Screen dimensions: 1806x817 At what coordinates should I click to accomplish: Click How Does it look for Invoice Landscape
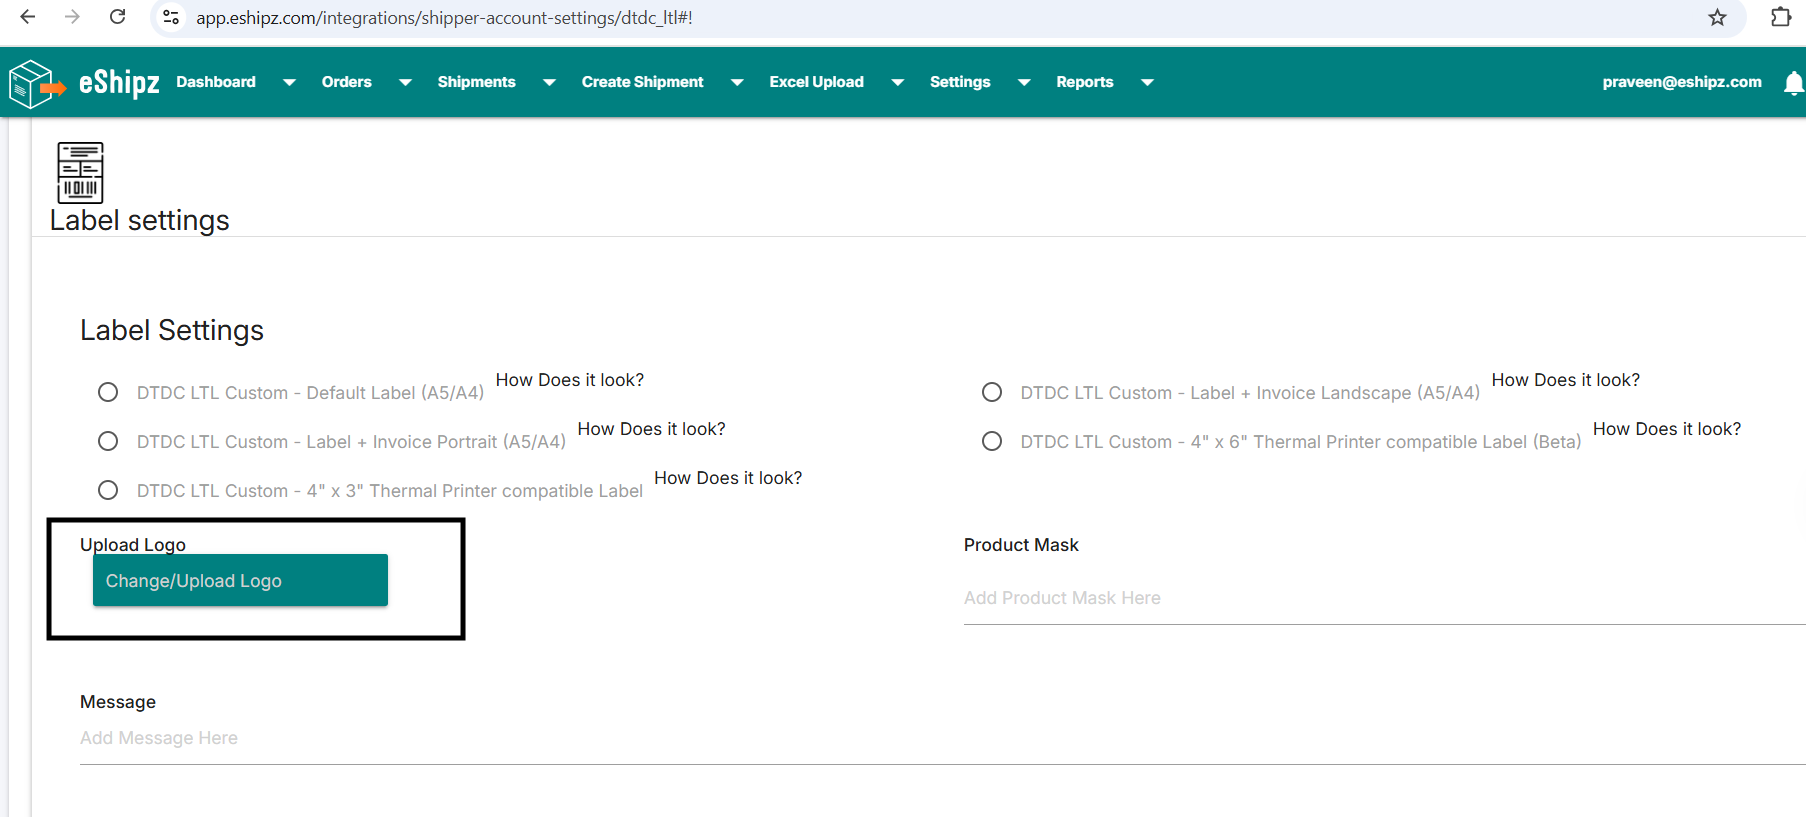click(x=1566, y=380)
